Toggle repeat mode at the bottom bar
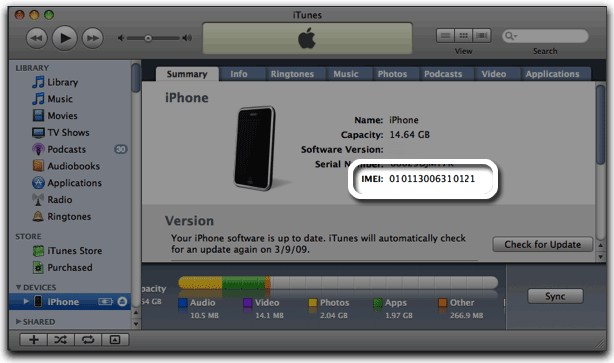This screenshot has width=614, height=363. [88, 340]
